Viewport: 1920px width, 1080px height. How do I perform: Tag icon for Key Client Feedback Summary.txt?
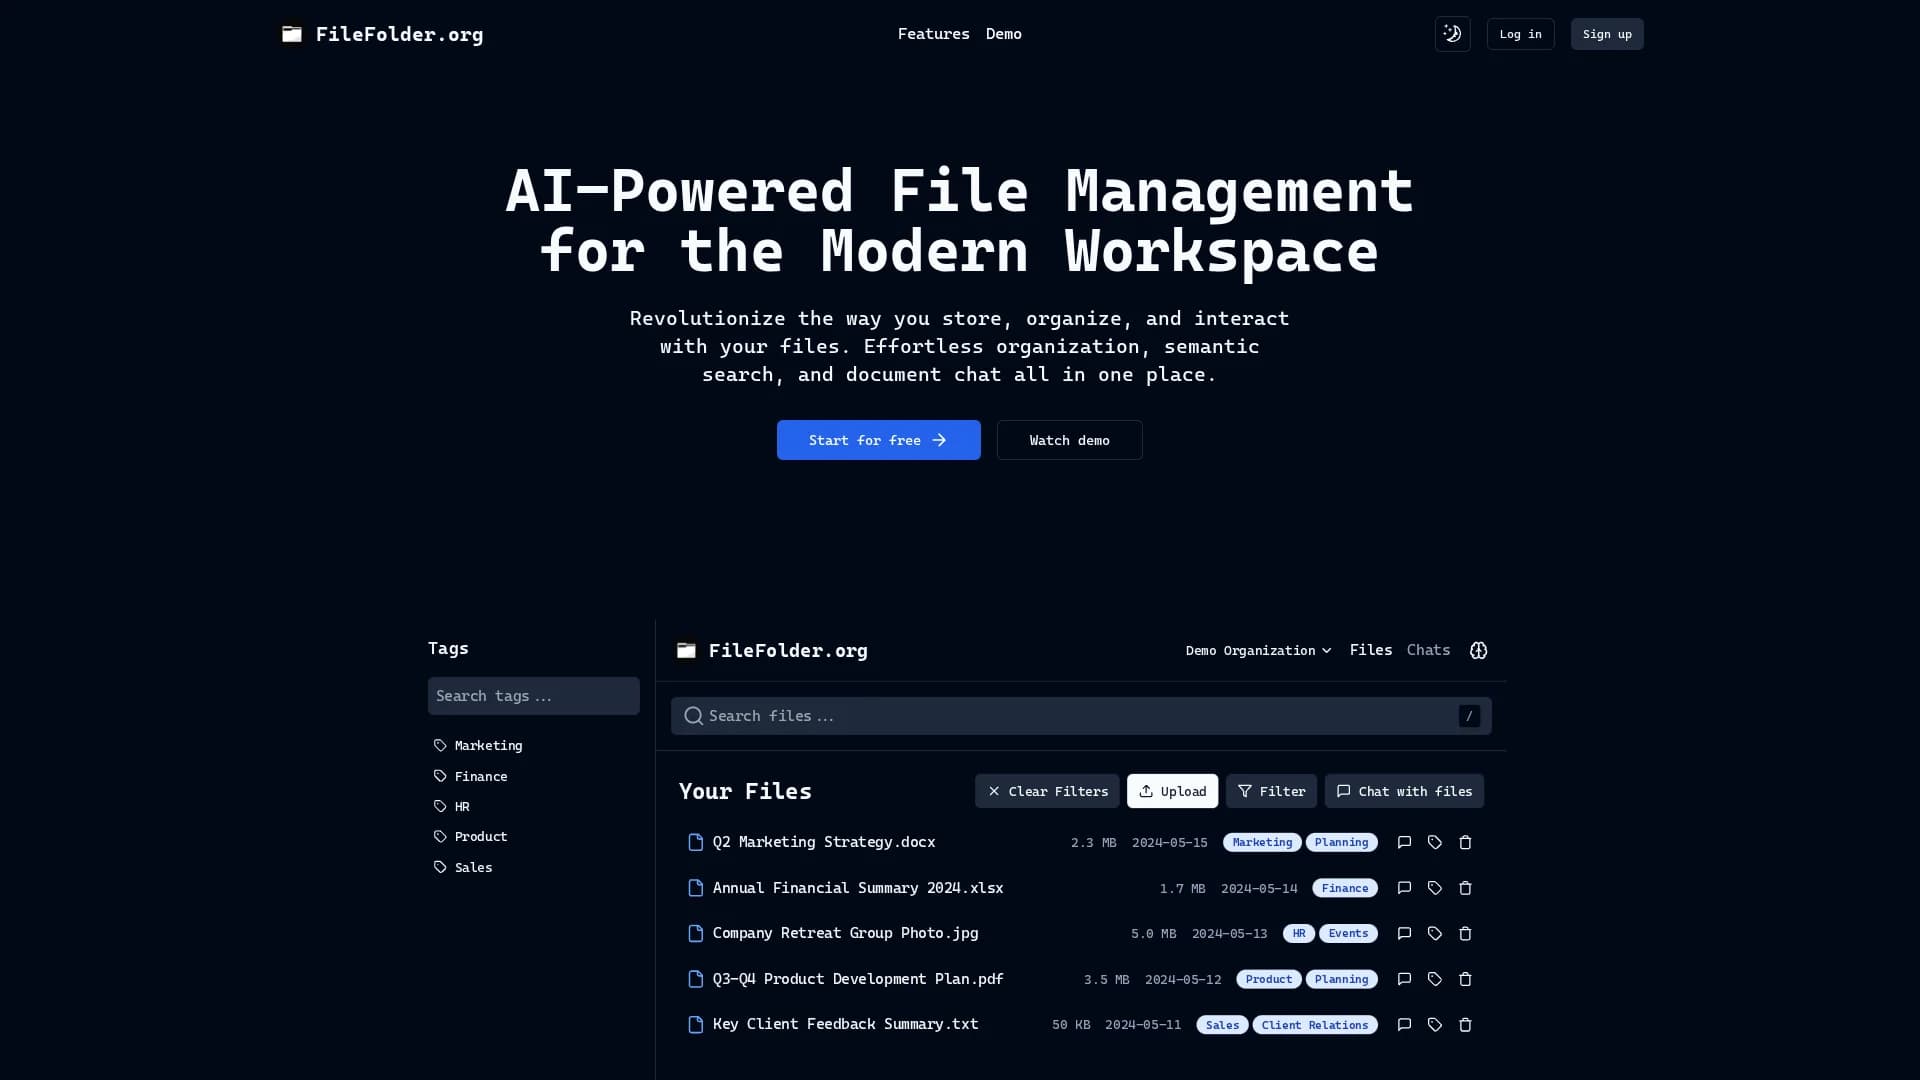(x=1435, y=1024)
